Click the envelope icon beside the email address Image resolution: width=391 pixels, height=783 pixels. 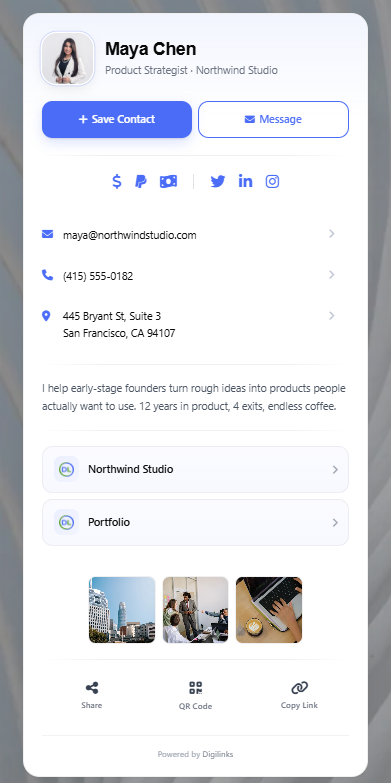pos(47,234)
